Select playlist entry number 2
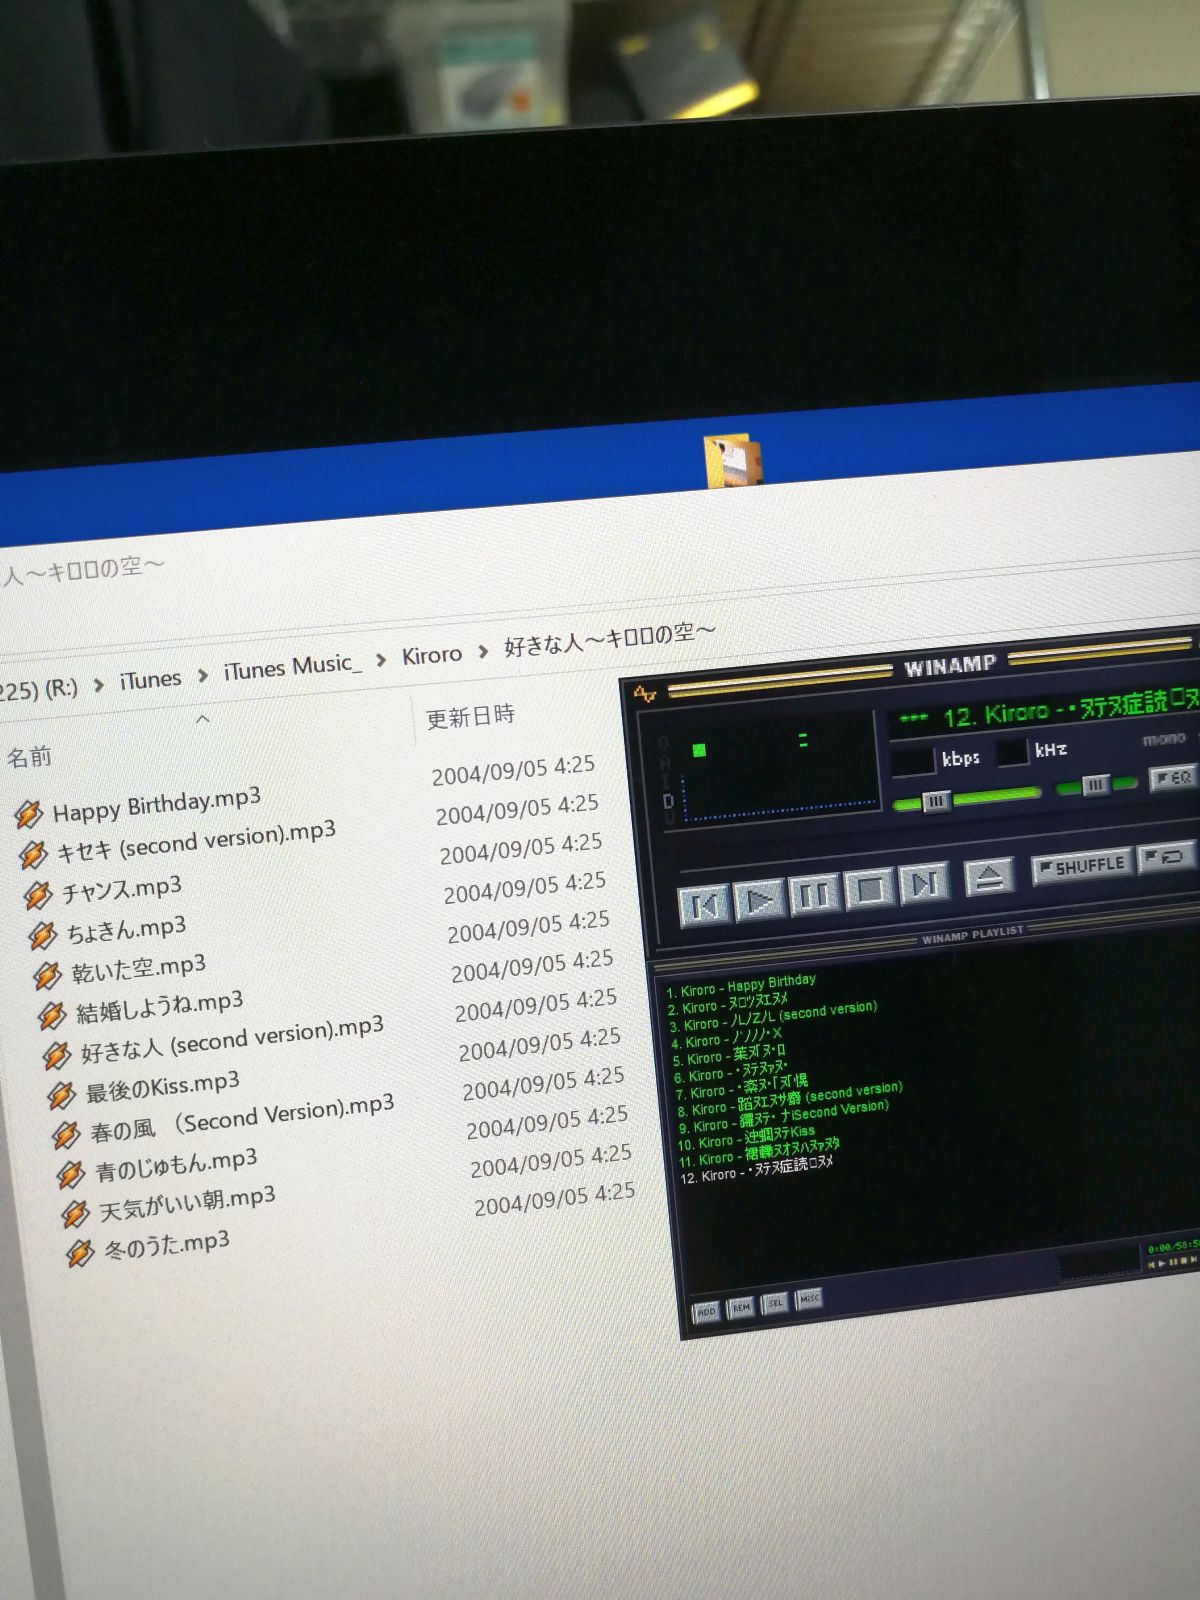The width and height of the screenshot is (1200, 1600). coord(728,1003)
